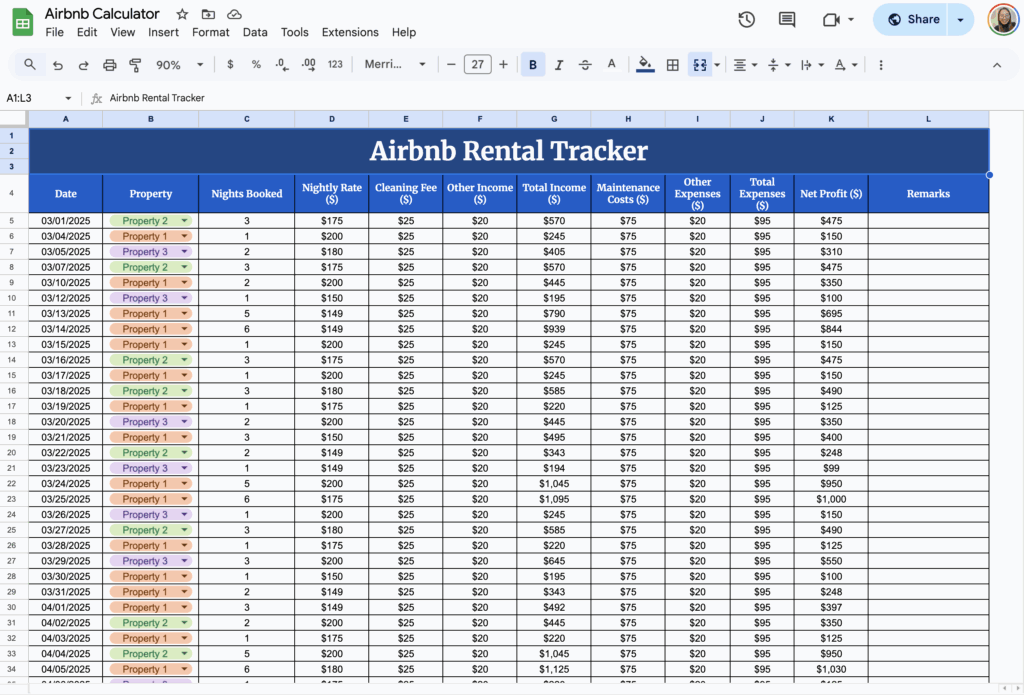This screenshot has width=1024, height=695.
Task: Open the Extensions menu
Action: click(x=350, y=32)
